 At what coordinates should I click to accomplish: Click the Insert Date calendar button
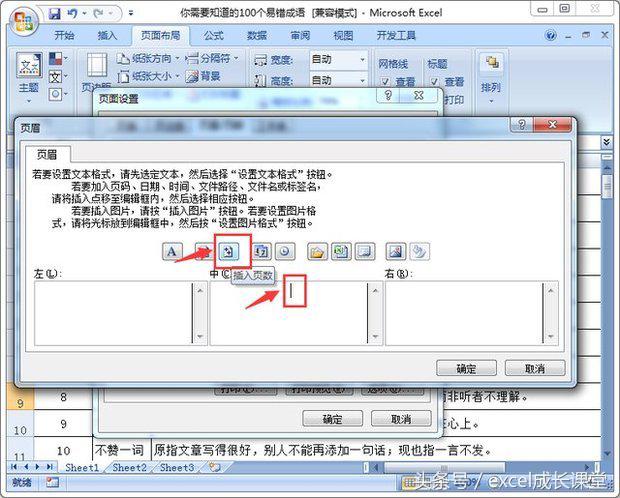pyautogui.click(x=261, y=251)
